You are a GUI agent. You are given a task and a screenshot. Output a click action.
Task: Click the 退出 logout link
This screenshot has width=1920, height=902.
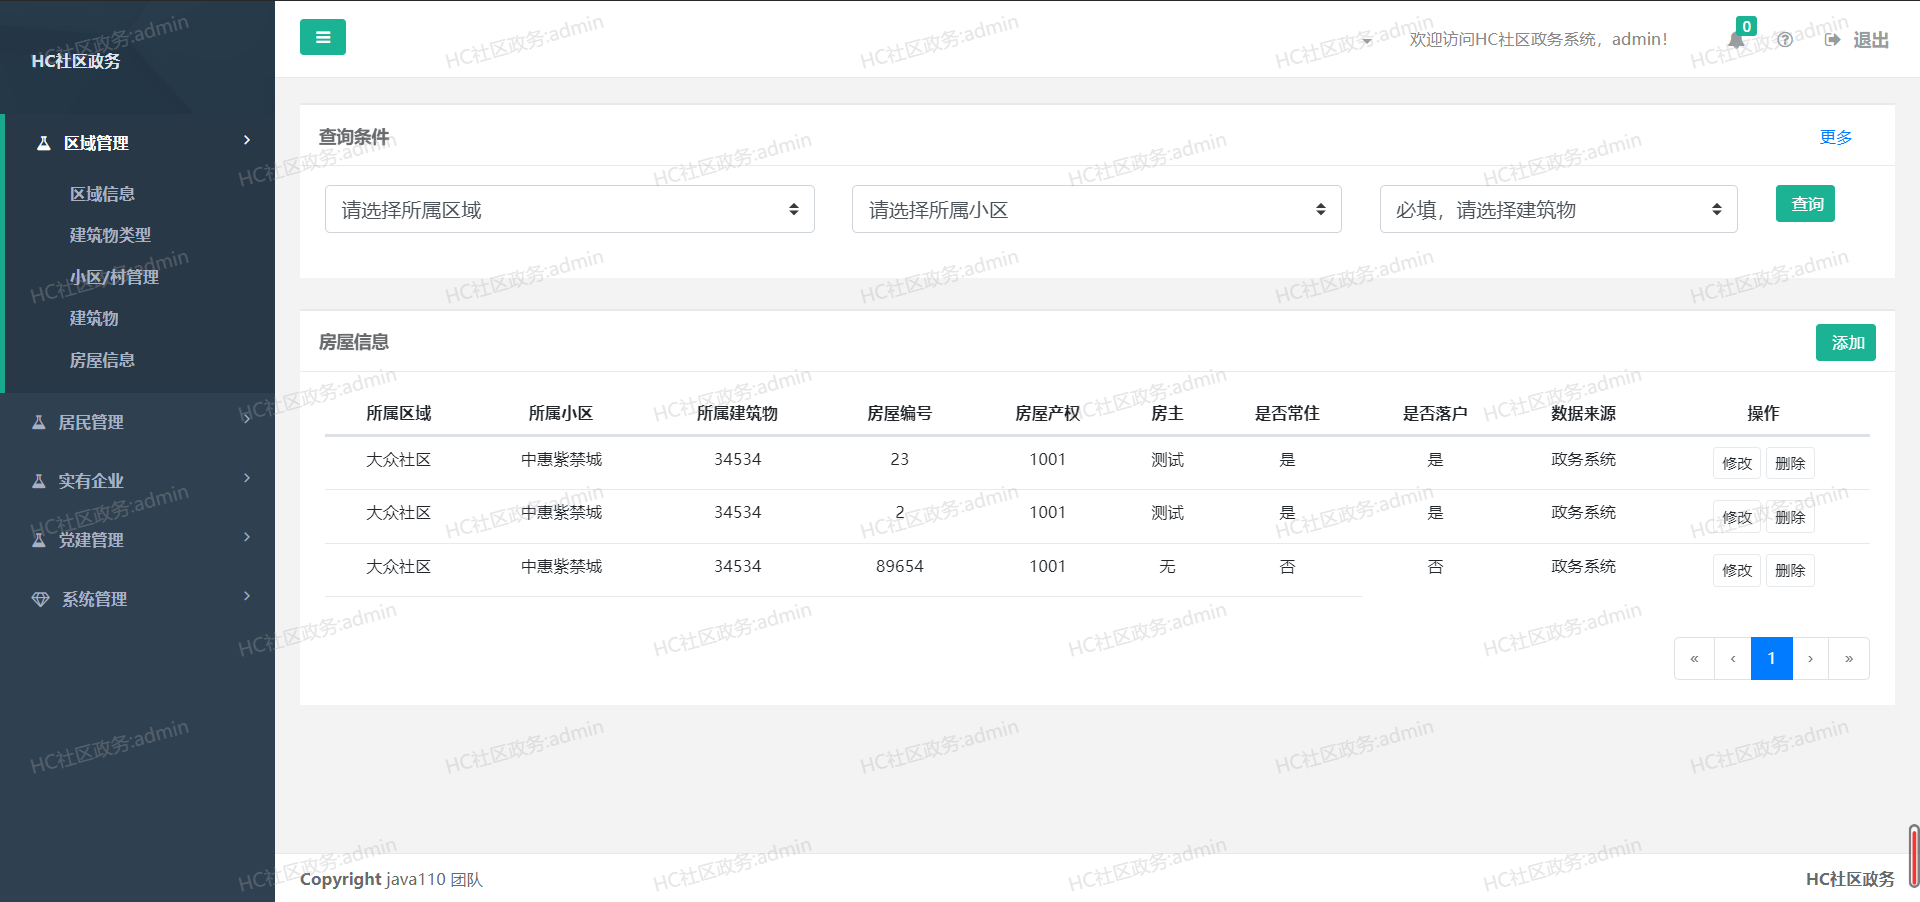click(1870, 40)
